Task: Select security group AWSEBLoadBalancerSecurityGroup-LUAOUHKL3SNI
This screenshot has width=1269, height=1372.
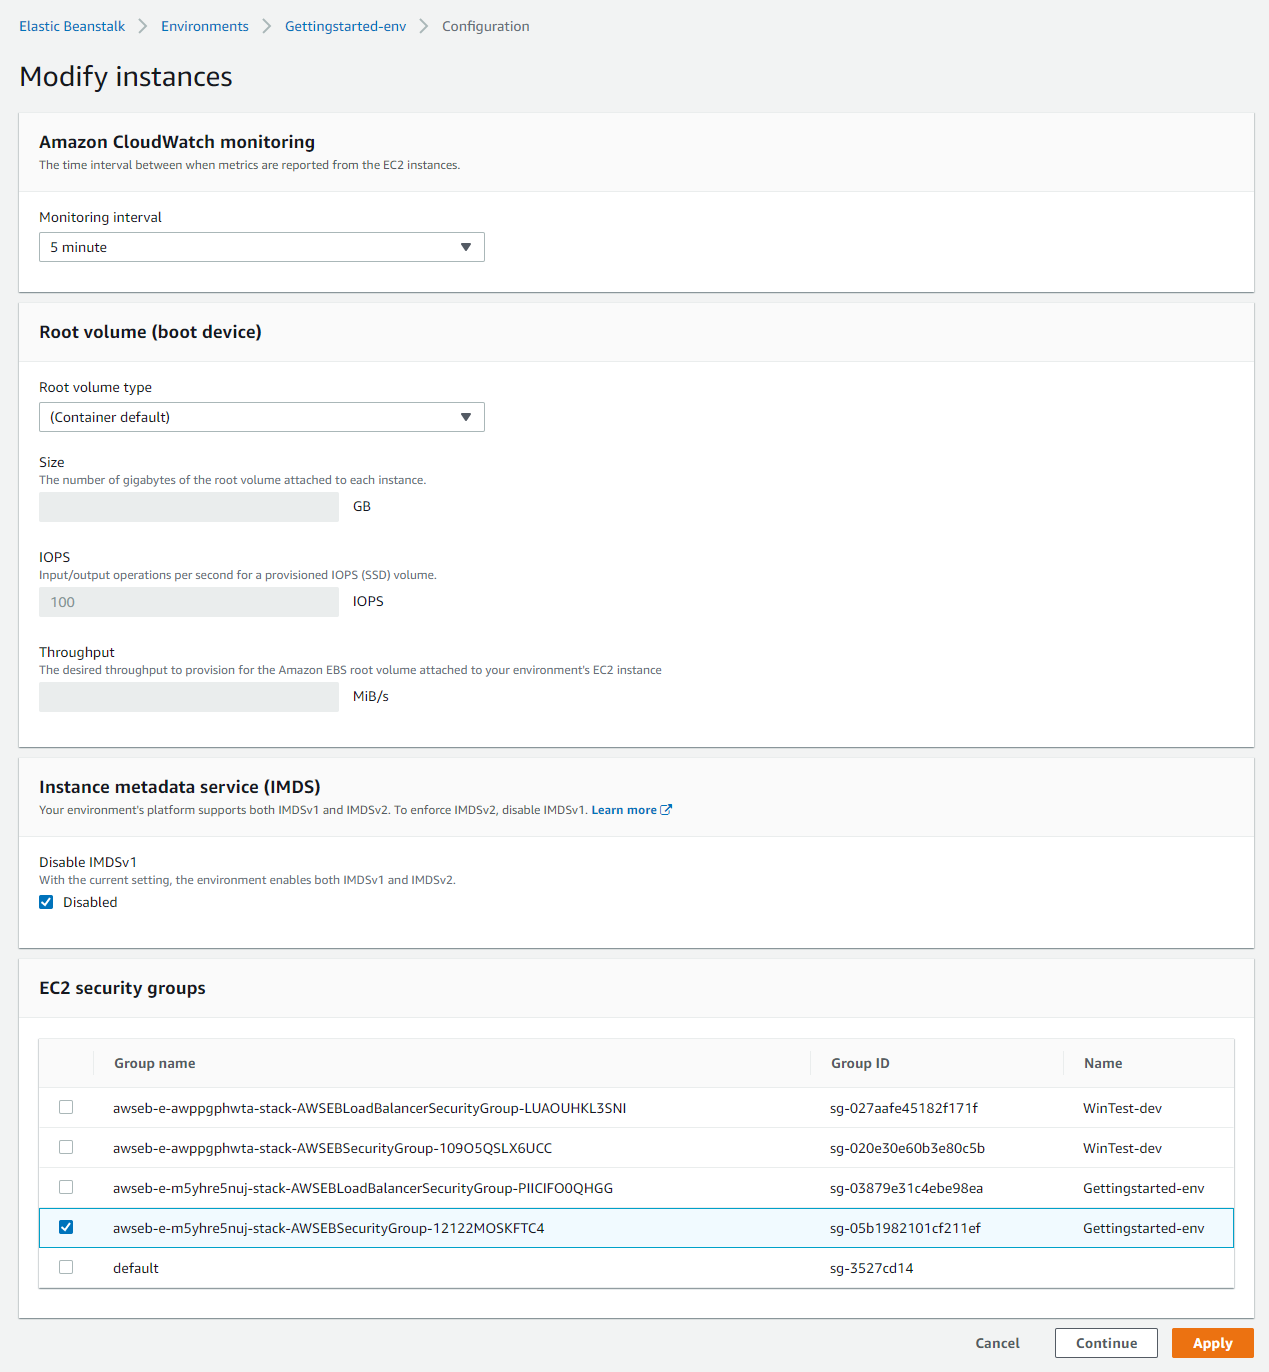Action: [66, 1107]
